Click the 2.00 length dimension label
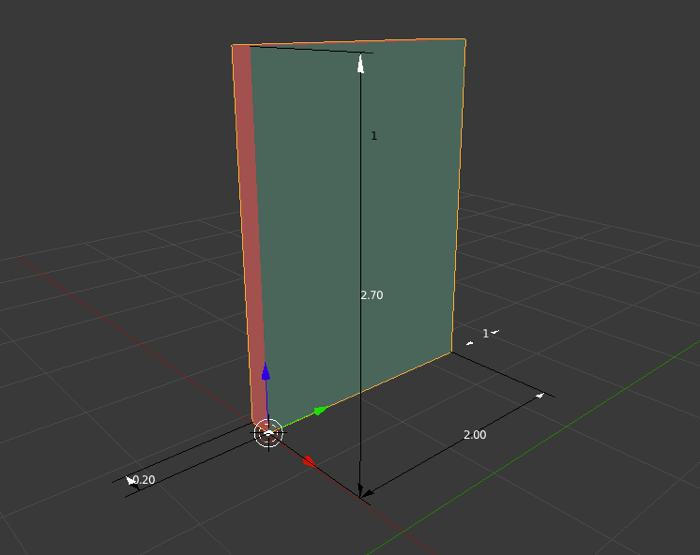The width and height of the screenshot is (700, 555). tap(475, 435)
